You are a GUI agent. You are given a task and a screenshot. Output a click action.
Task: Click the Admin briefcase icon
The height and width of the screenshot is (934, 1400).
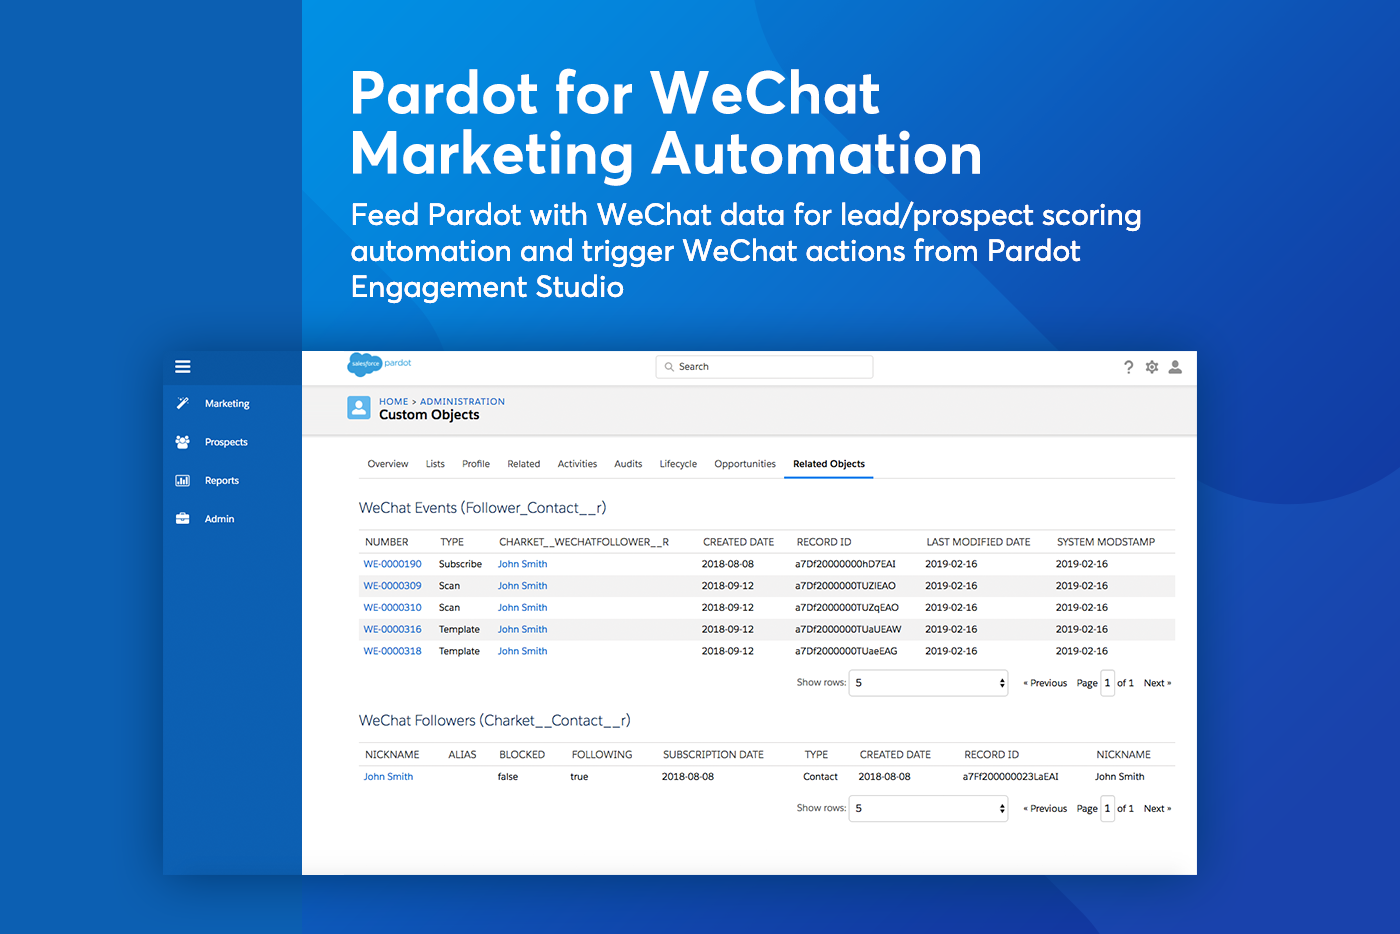pyautogui.click(x=182, y=519)
